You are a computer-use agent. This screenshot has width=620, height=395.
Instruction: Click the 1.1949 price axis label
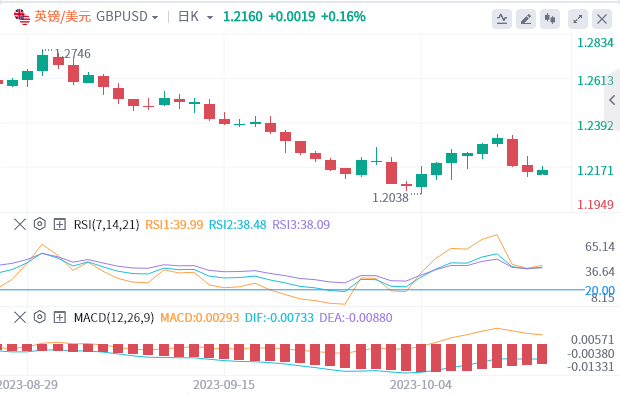point(595,205)
